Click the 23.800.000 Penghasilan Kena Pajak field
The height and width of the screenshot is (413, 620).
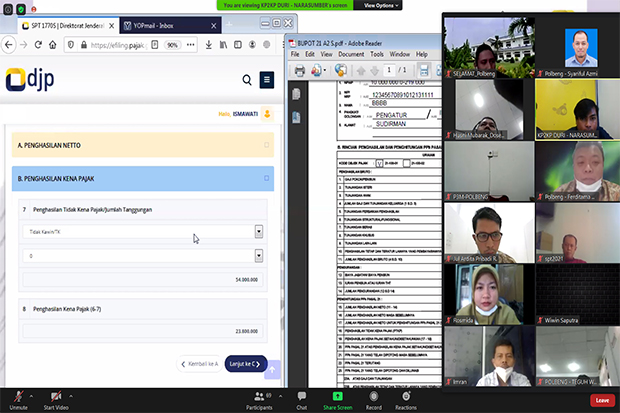(x=143, y=331)
